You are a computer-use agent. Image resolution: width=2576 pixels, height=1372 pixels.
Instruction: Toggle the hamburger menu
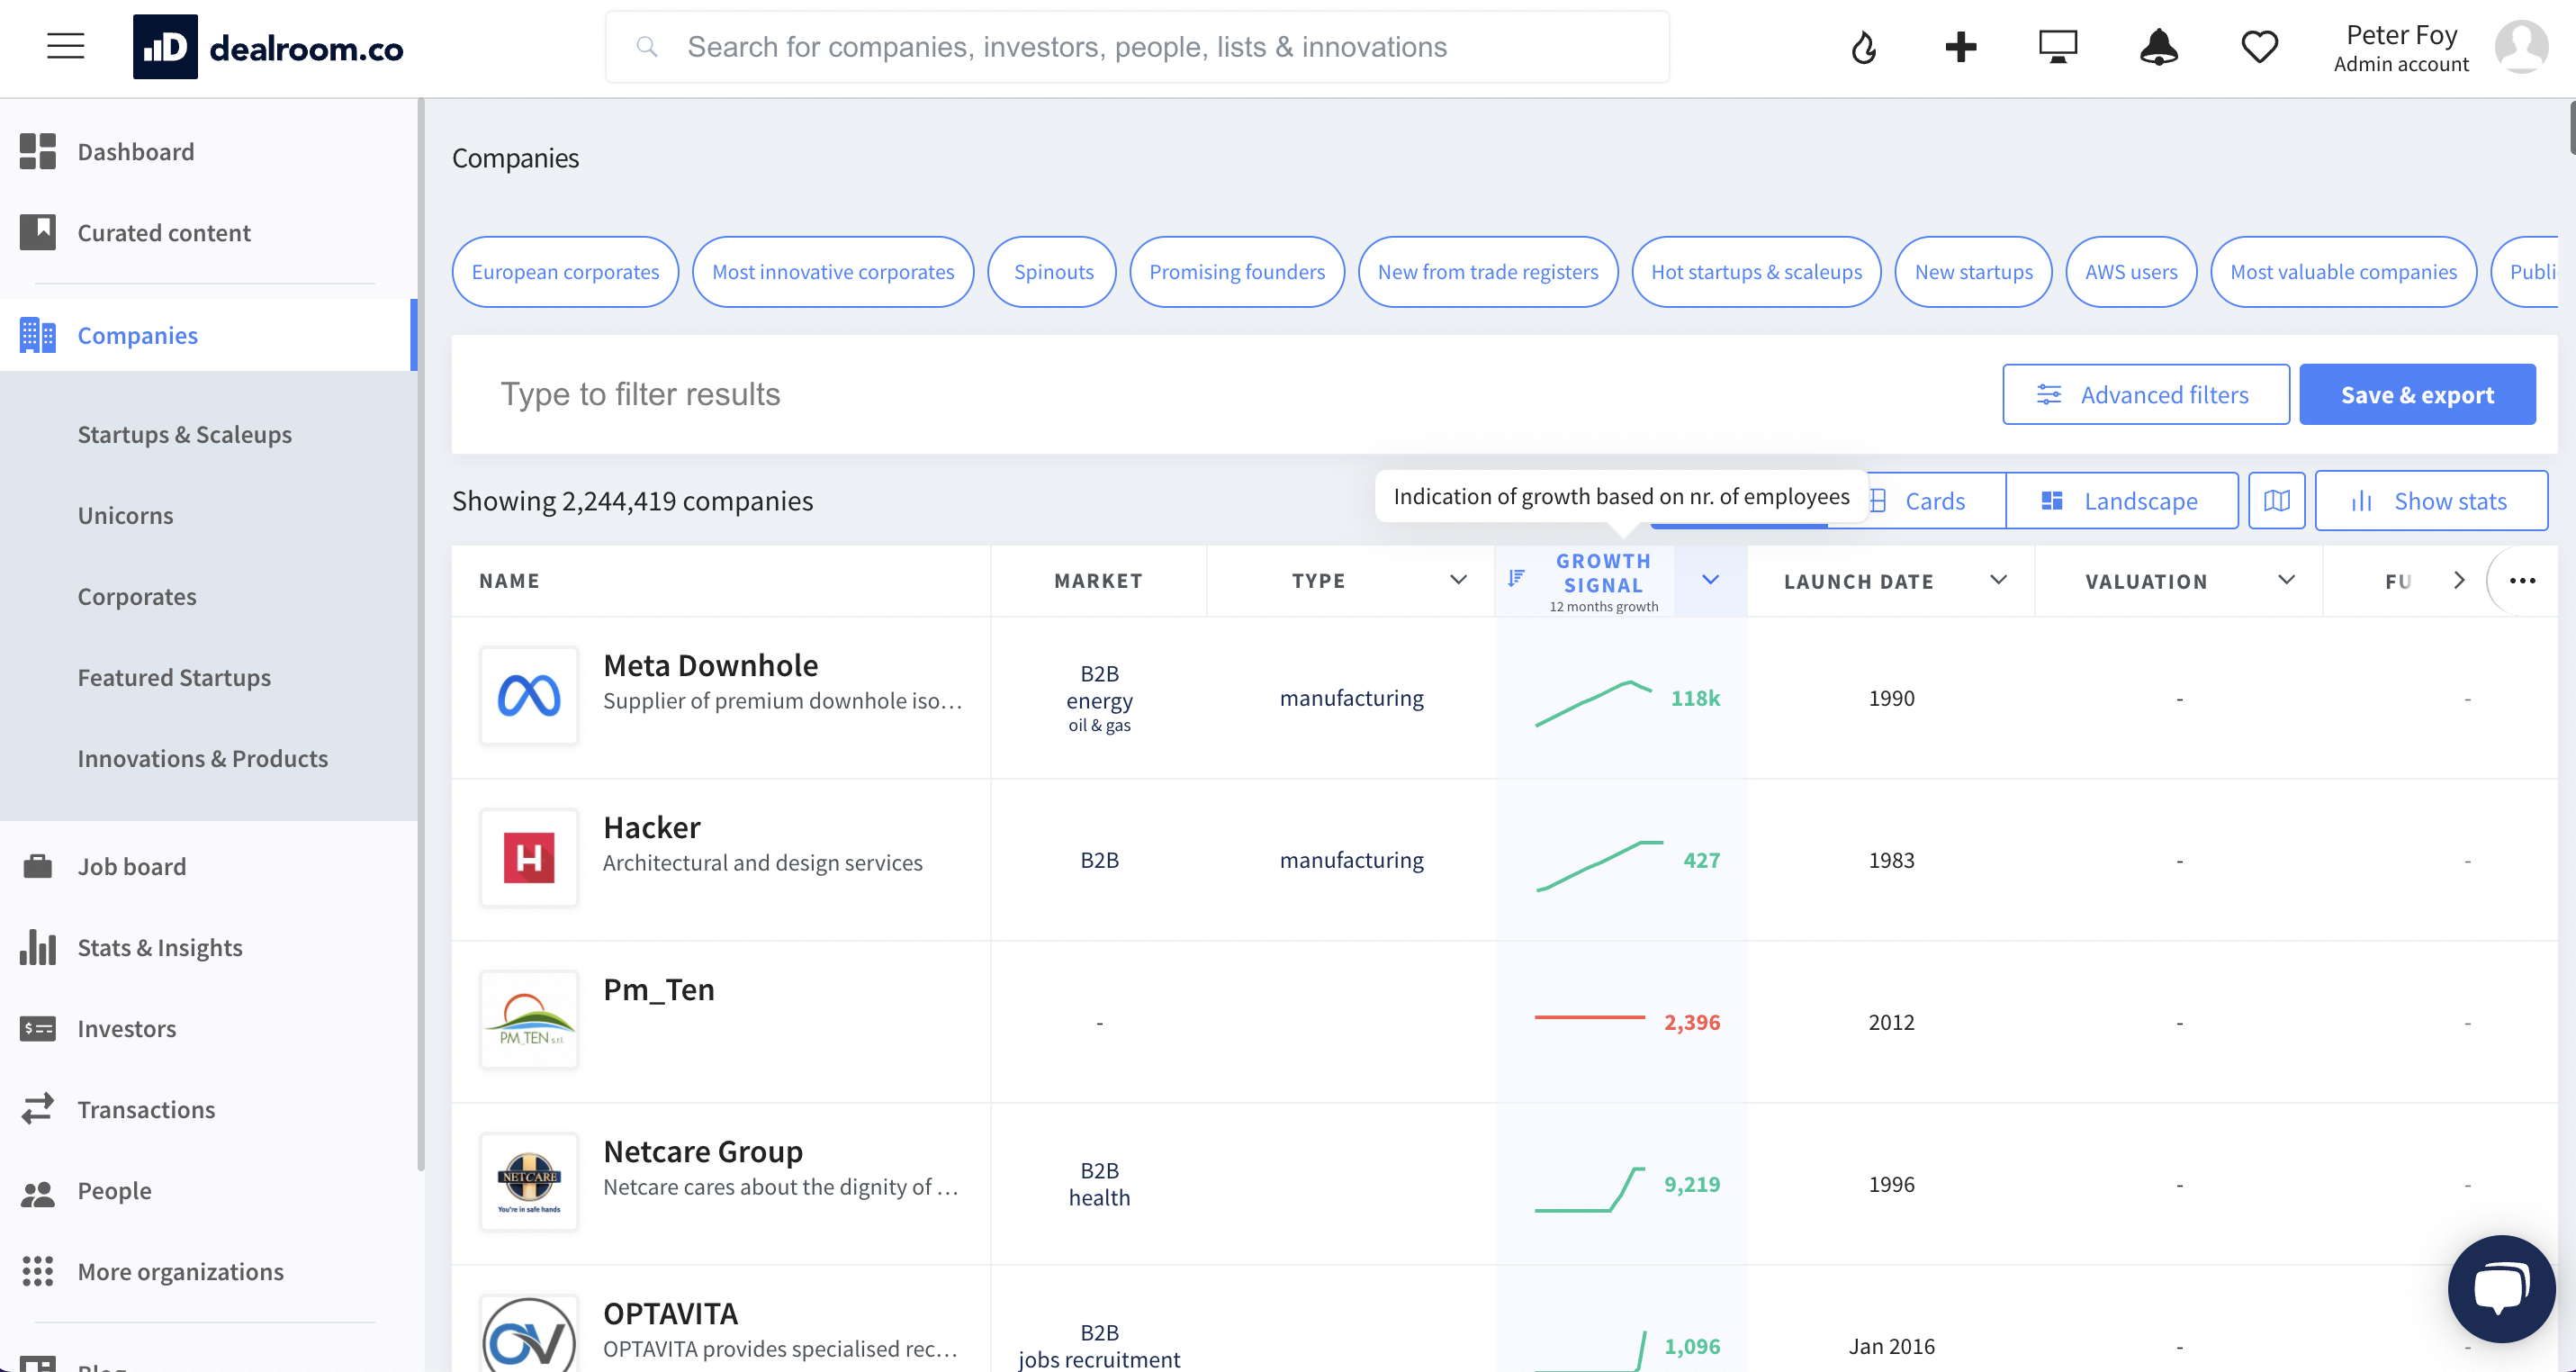65,46
